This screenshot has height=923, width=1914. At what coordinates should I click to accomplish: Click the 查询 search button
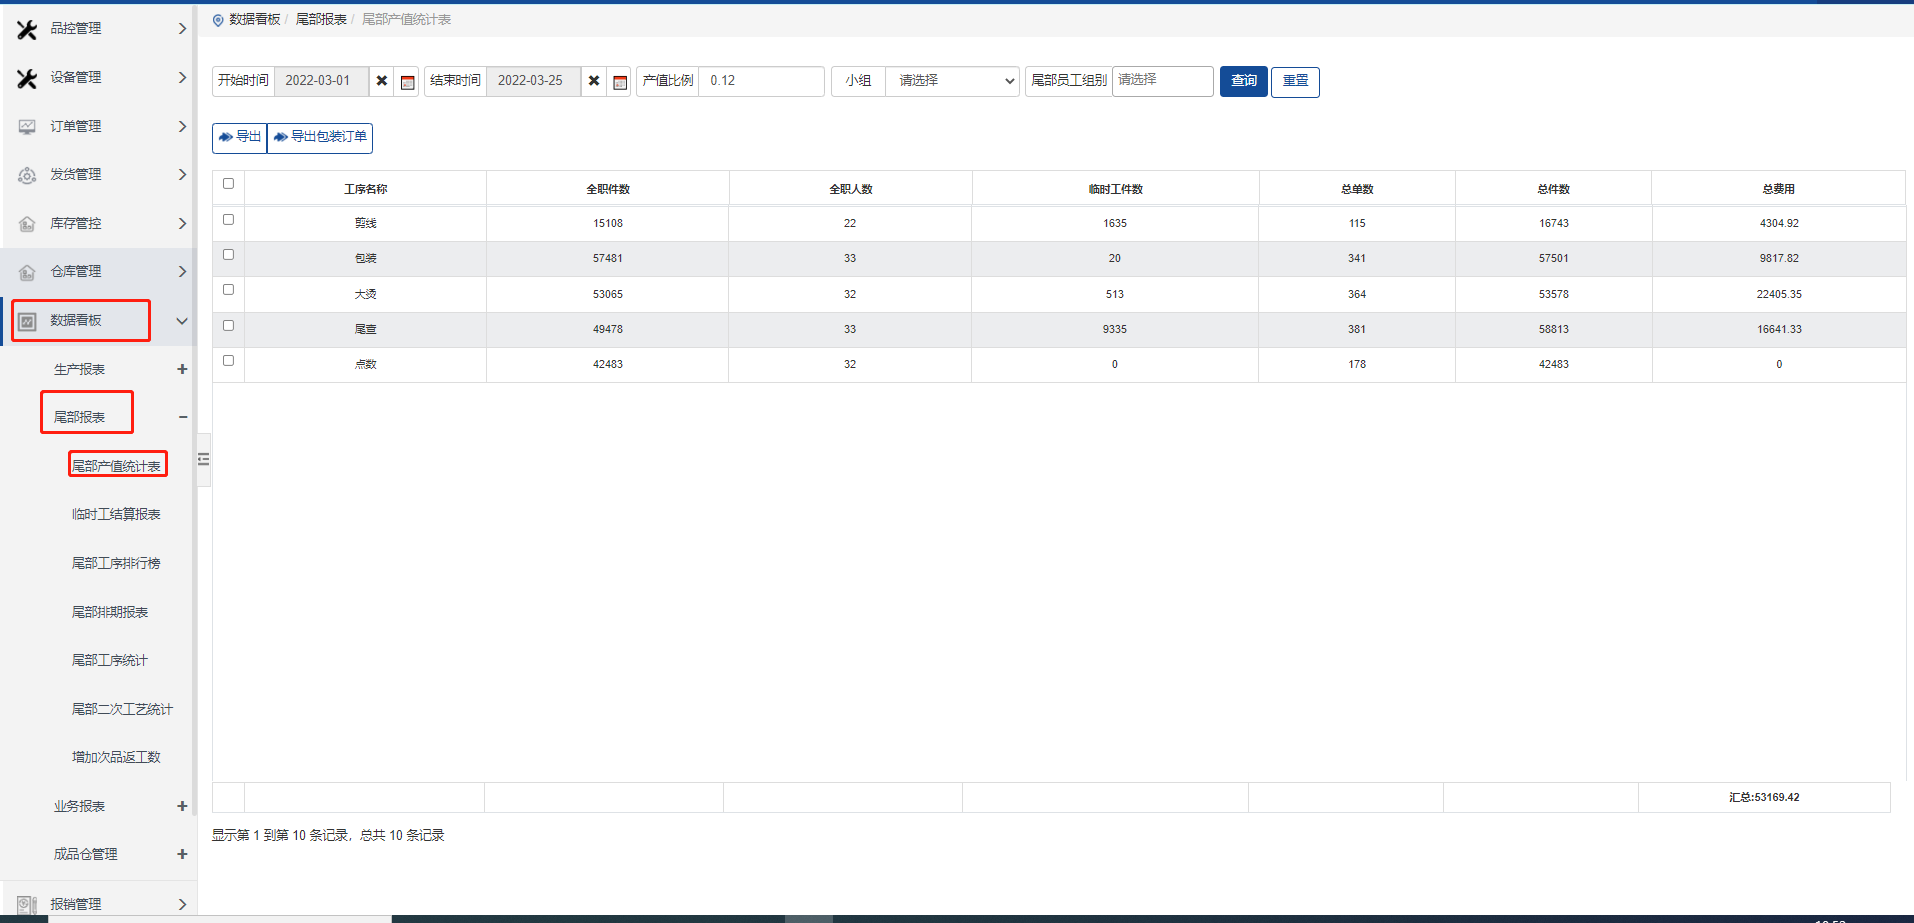point(1243,81)
